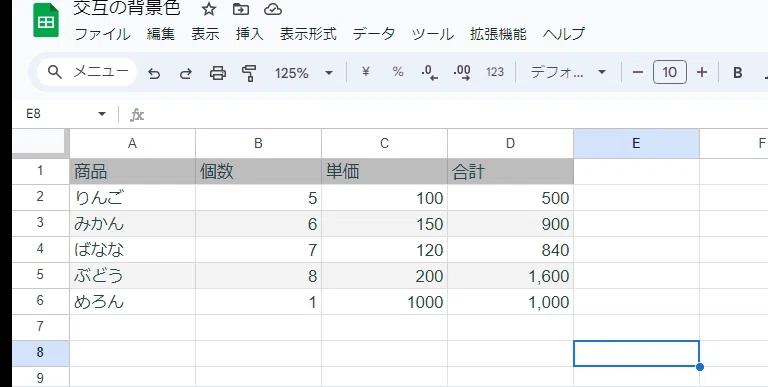Select the cell みかん
The image size is (768, 387).
[x=132, y=224]
